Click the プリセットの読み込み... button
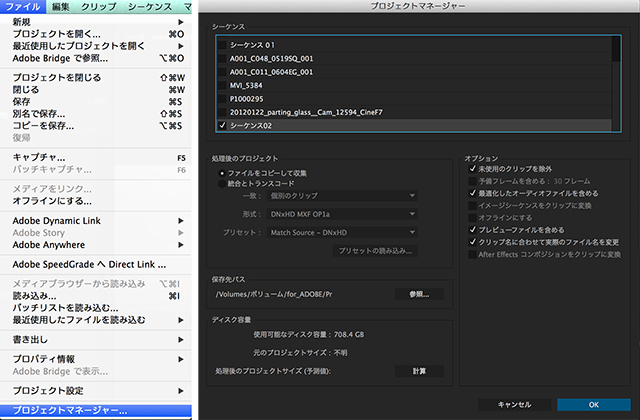Viewport: 640px width, 420px height. pyautogui.click(x=376, y=251)
